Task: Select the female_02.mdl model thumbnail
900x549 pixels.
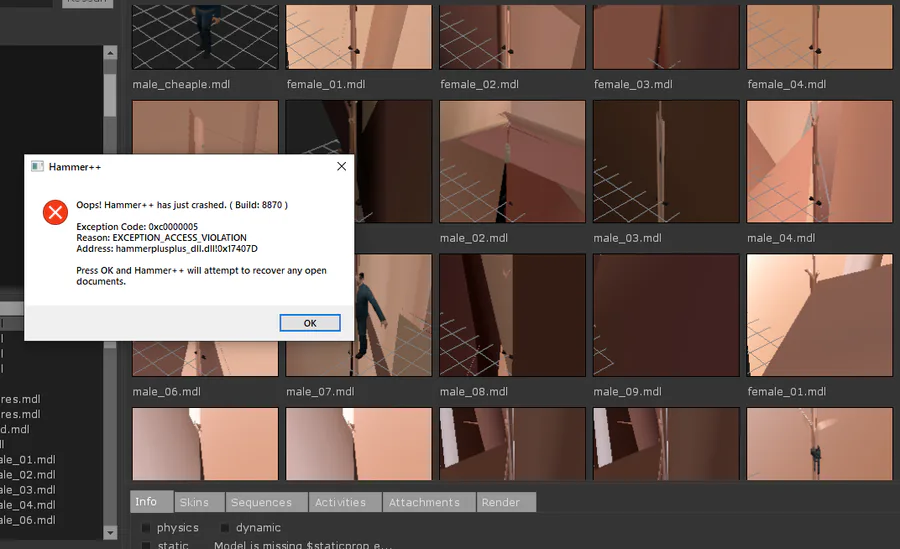Action: [x=513, y=37]
